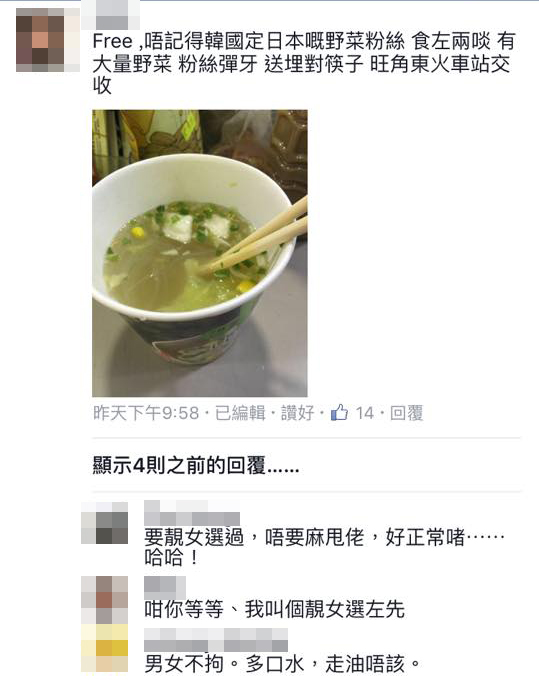This screenshot has height=680, width=539.
Task: Select the post text starting with Free
Action: coord(304,63)
